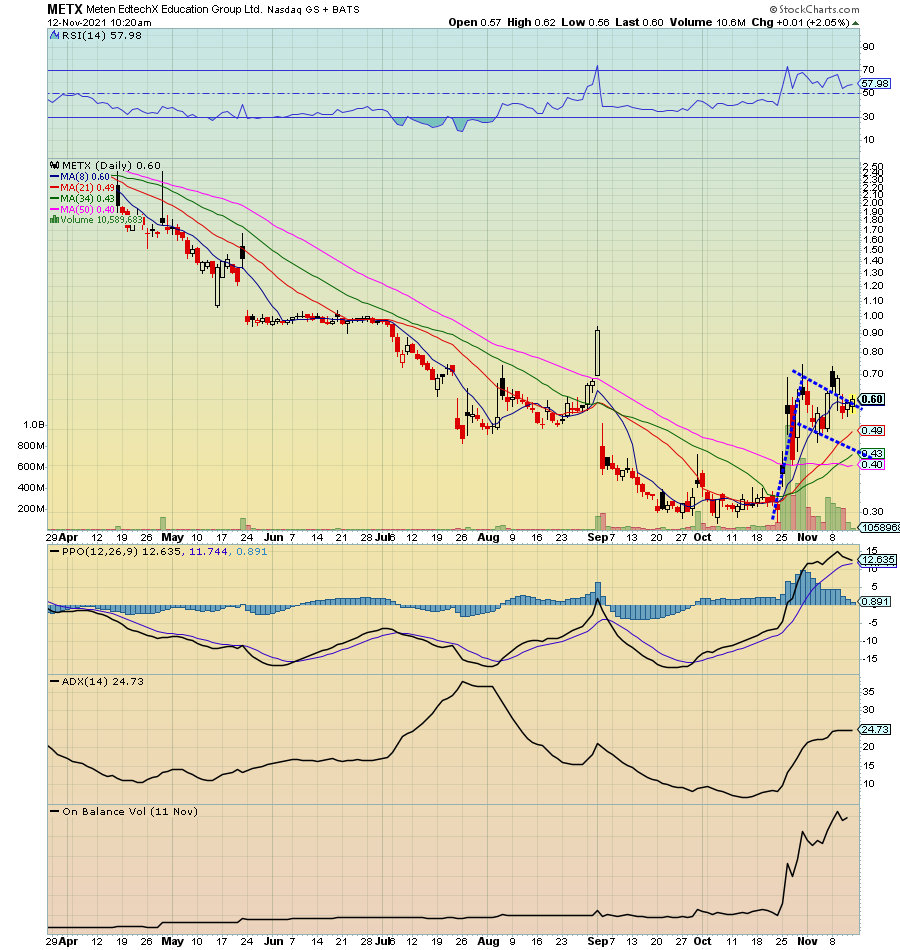Click the Low 0.56 value
The height and width of the screenshot is (950, 900).
585,22
